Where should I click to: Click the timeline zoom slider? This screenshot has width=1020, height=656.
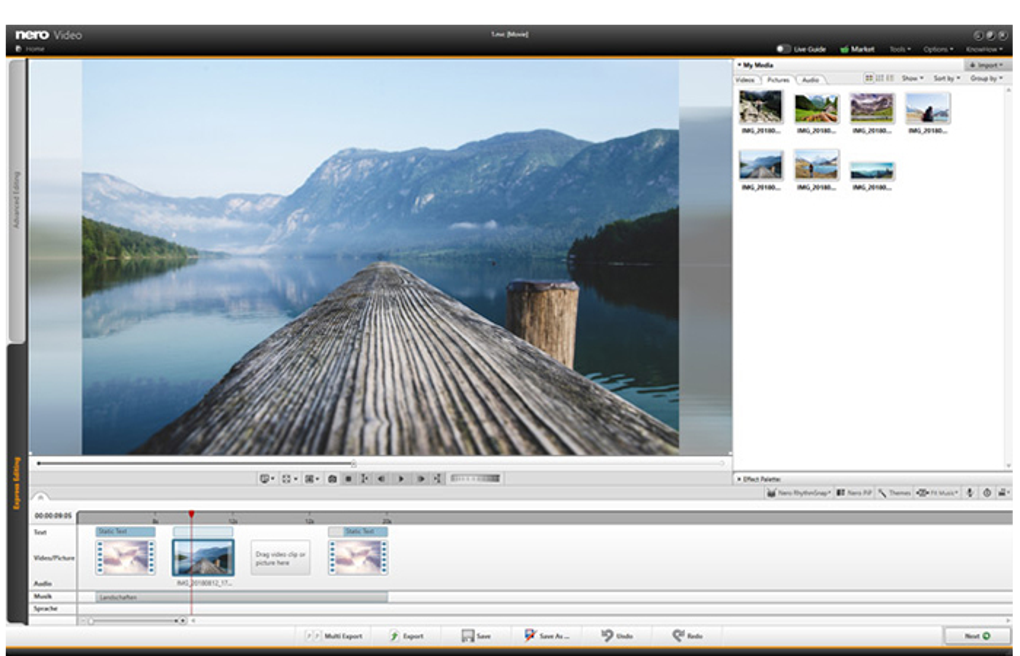point(135,621)
